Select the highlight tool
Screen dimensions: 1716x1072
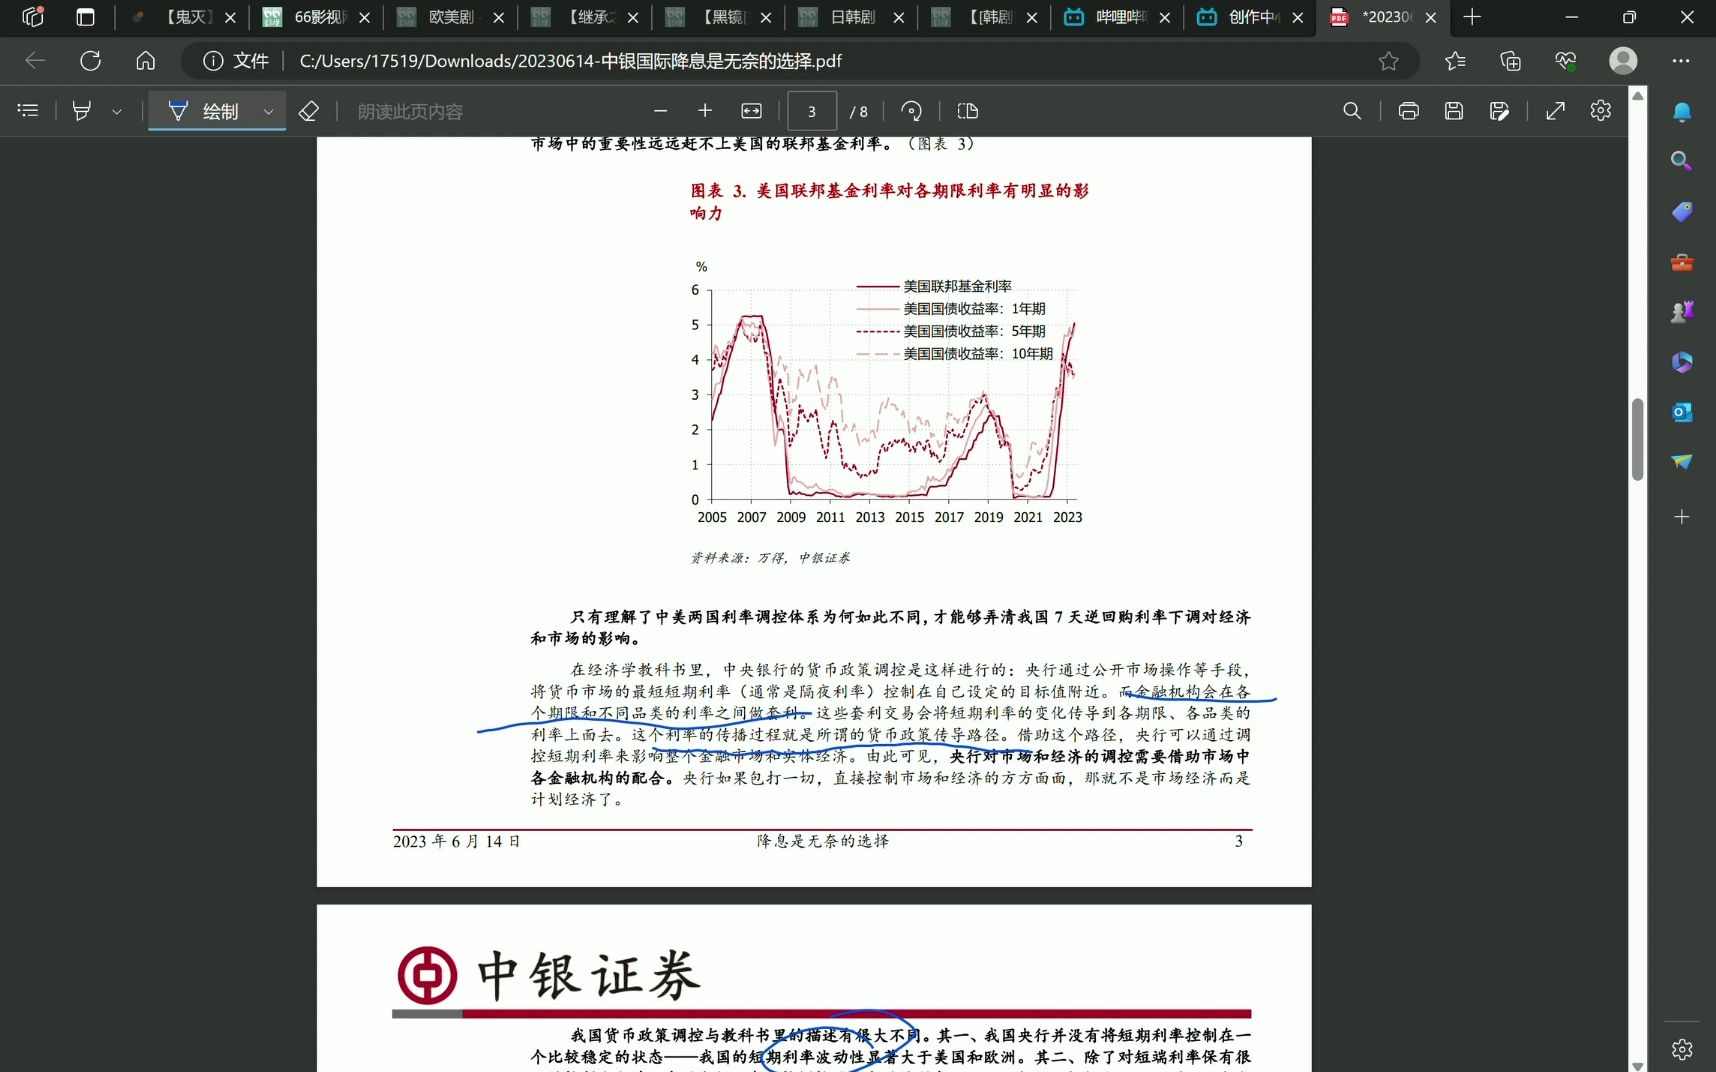tap(82, 111)
